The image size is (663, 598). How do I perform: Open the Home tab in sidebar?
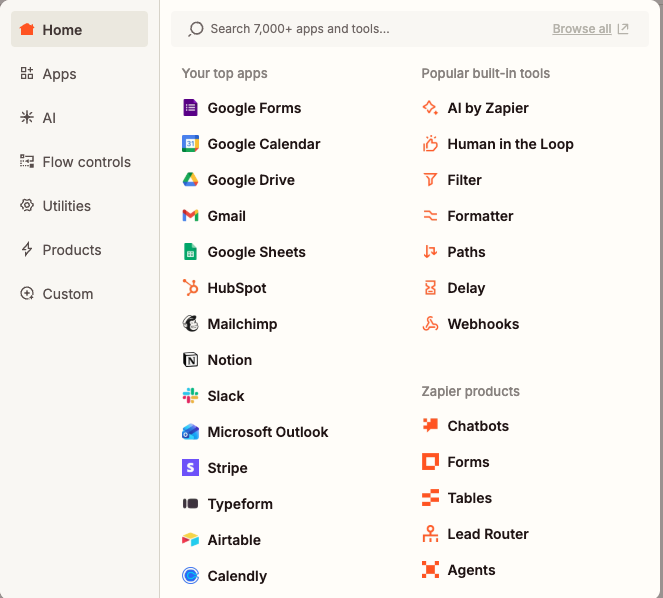coord(79,29)
